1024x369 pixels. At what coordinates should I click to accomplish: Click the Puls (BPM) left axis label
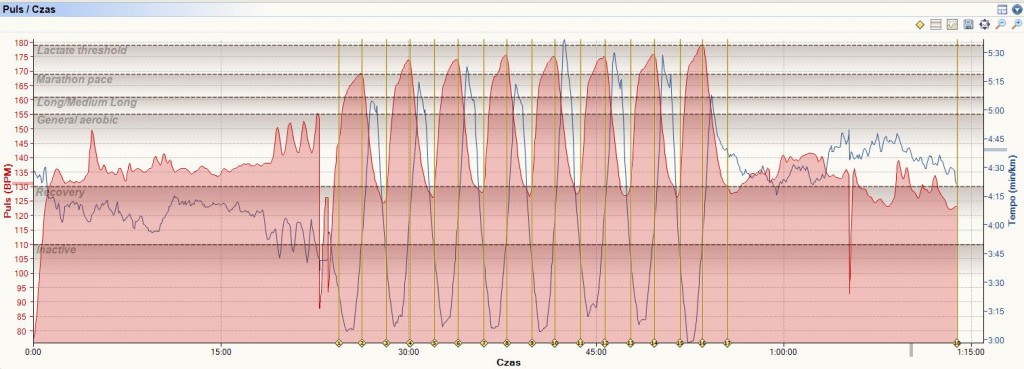pos(7,190)
